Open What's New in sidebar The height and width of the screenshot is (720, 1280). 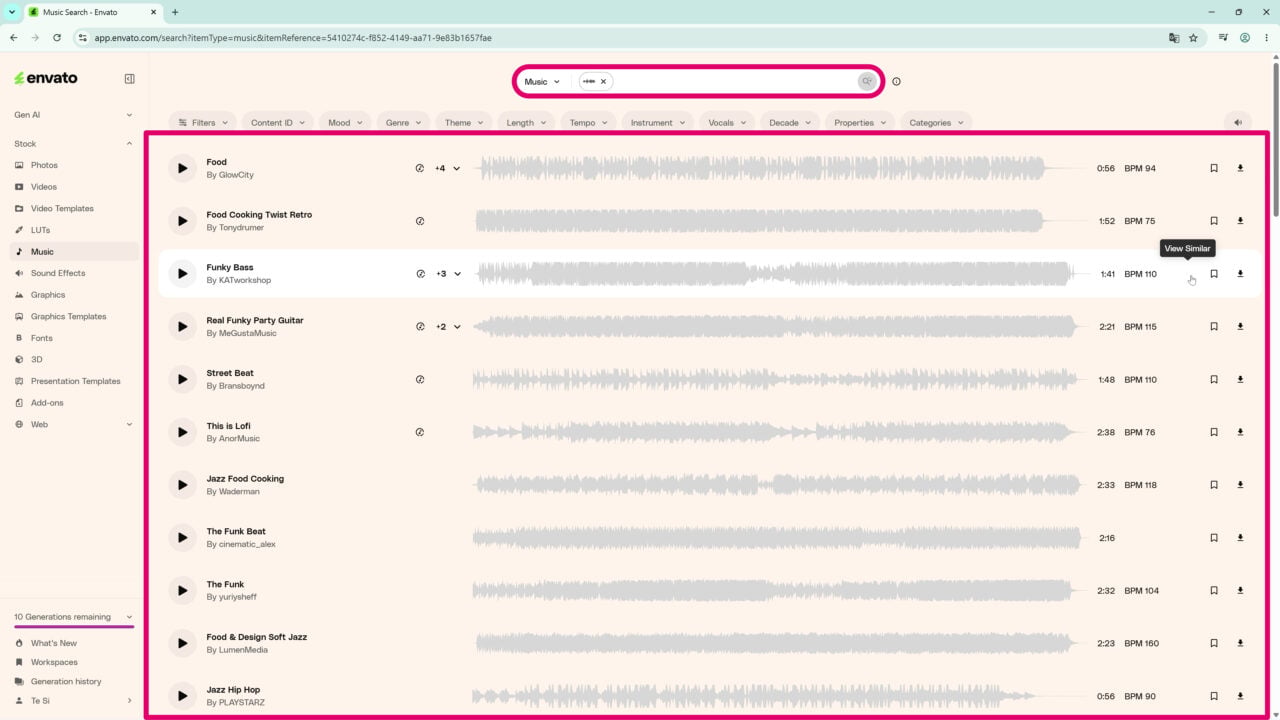[x=54, y=643]
